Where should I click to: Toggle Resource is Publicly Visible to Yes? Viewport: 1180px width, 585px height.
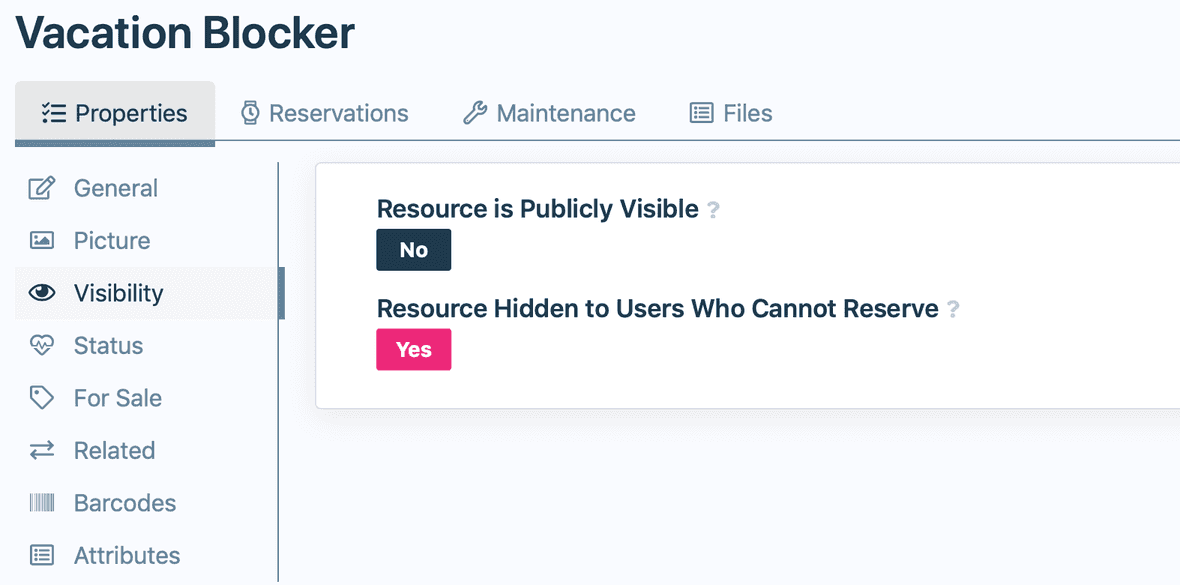[x=413, y=249]
